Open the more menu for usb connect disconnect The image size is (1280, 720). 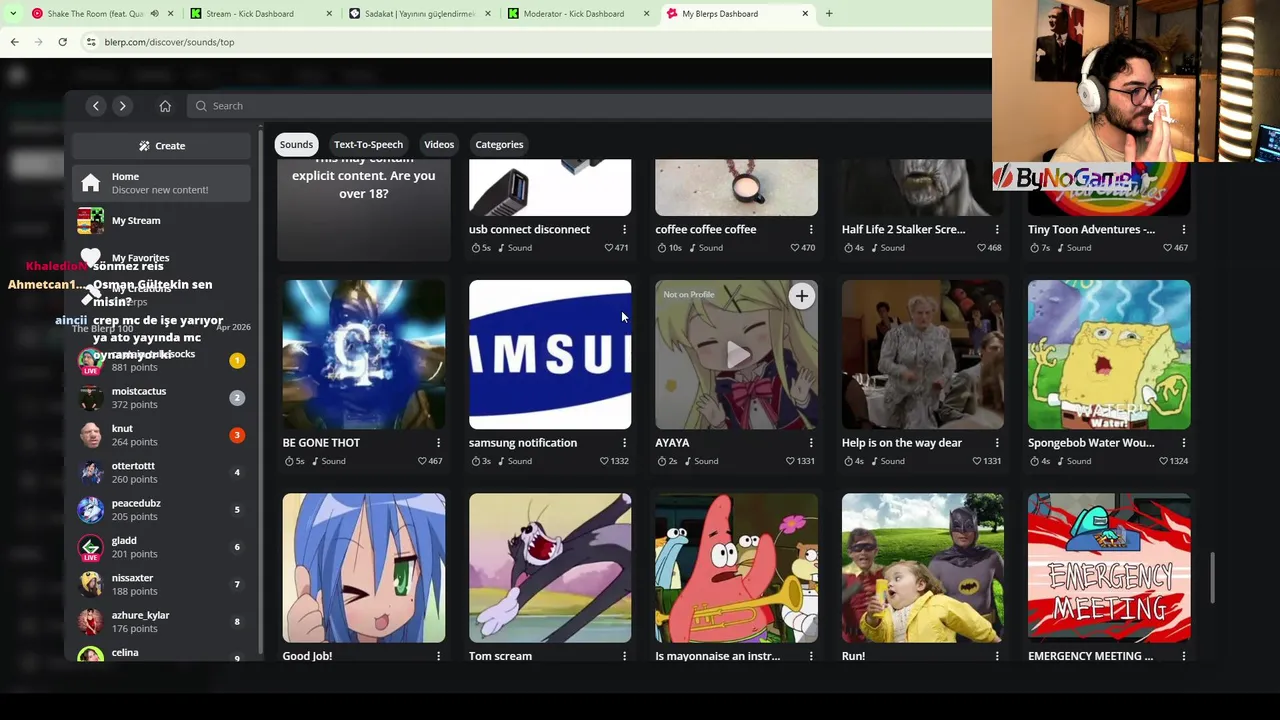point(624,230)
